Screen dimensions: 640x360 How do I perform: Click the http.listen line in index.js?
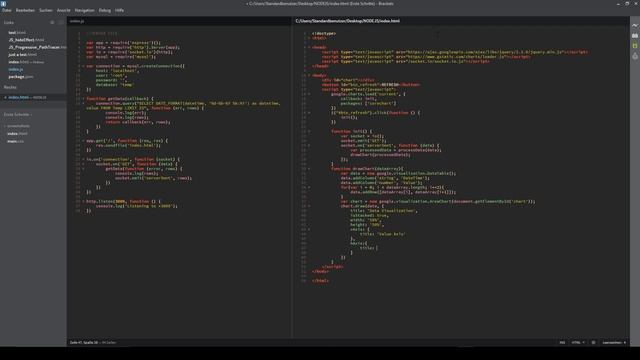pos(123,201)
